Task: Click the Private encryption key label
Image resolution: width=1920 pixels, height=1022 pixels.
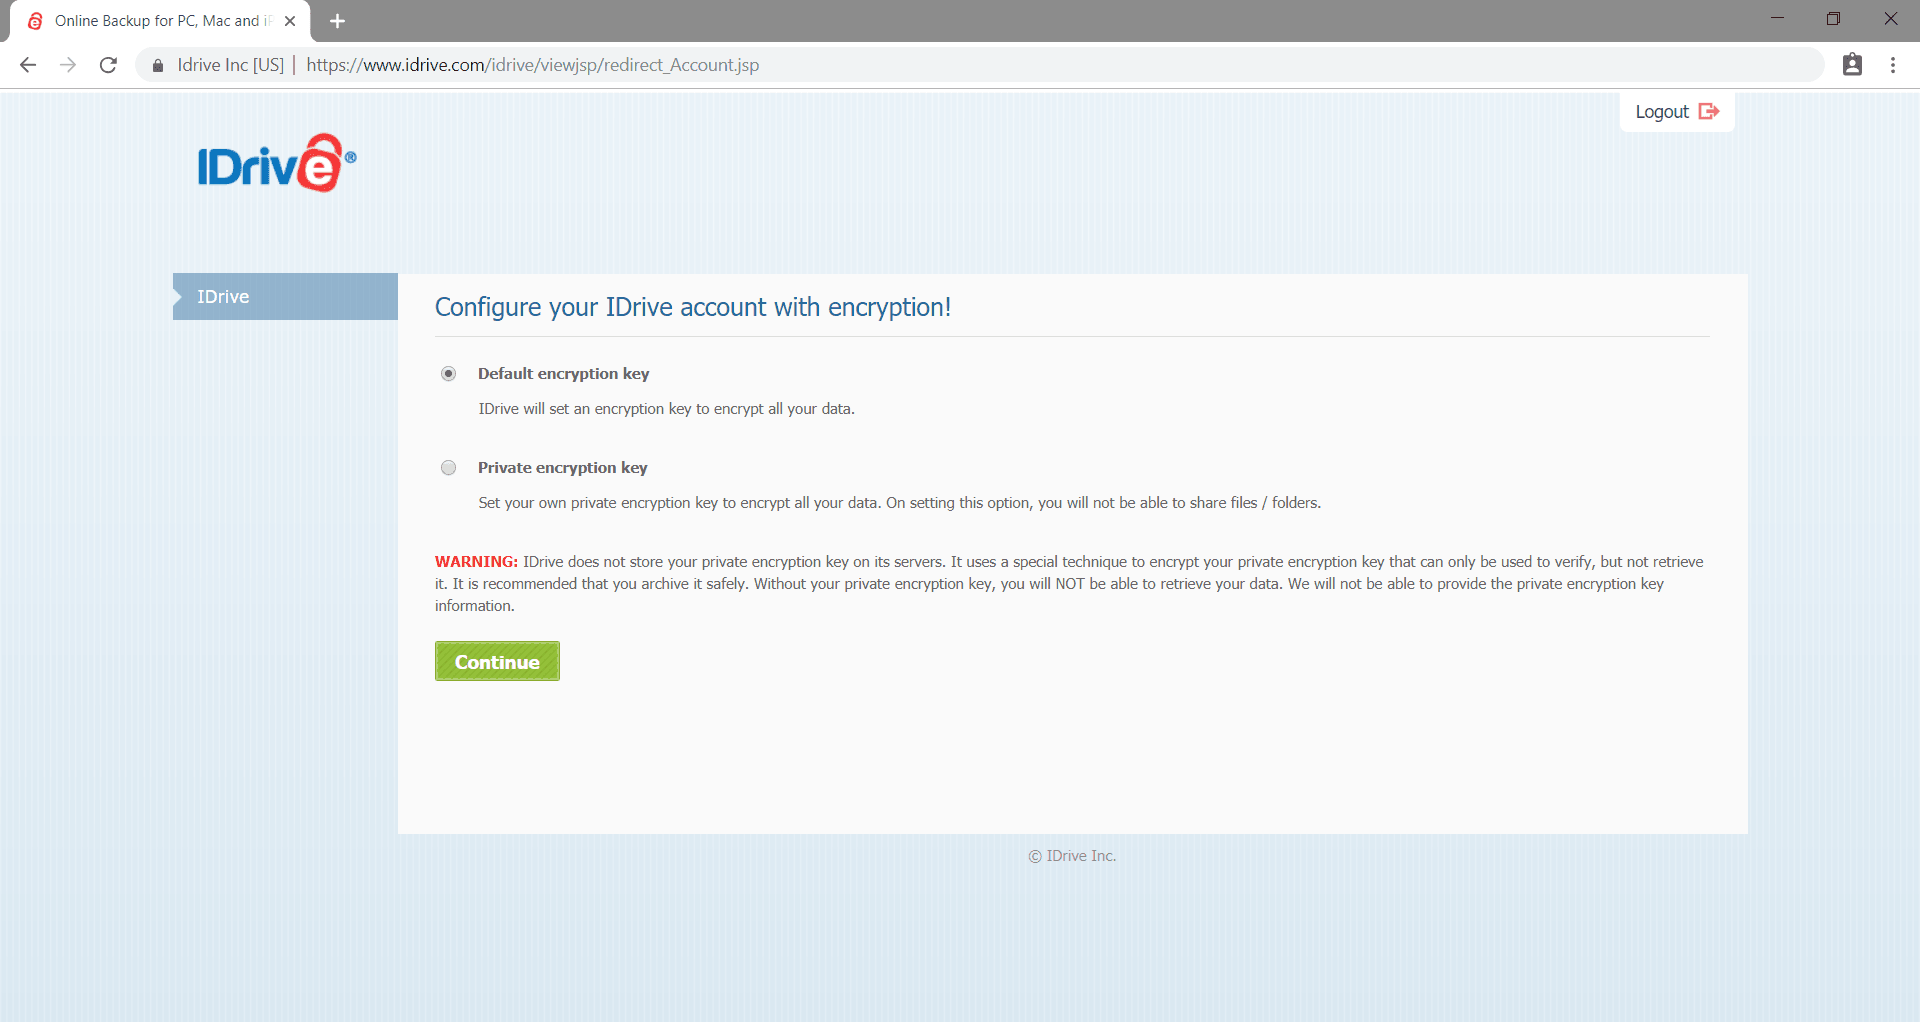Action: pos(562,468)
